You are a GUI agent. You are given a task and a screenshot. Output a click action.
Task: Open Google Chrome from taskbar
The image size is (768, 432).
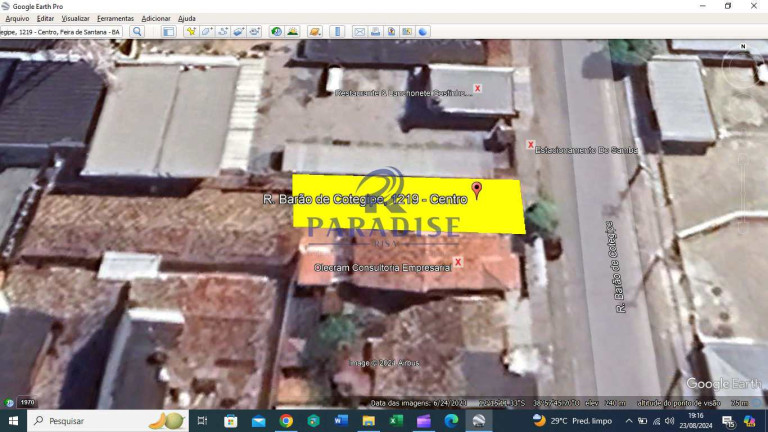(x=286, y=421)
